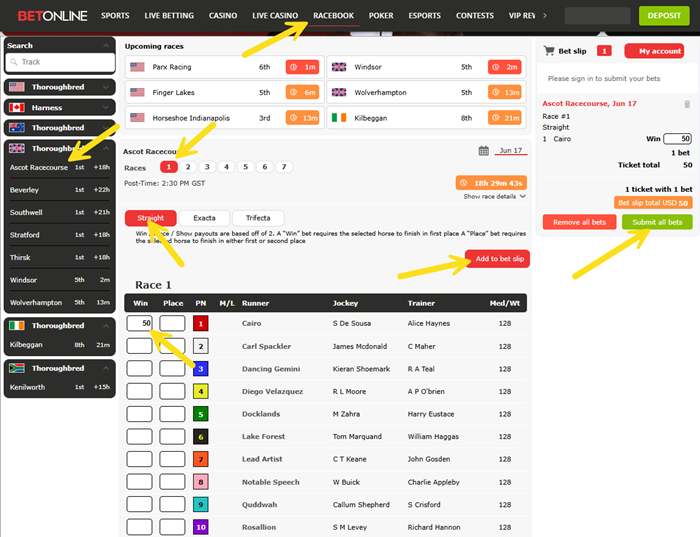The height and width of the screenshot is (537, 700).
Task: Click the Canada flag Harness icon
Action: click(15, 107)
